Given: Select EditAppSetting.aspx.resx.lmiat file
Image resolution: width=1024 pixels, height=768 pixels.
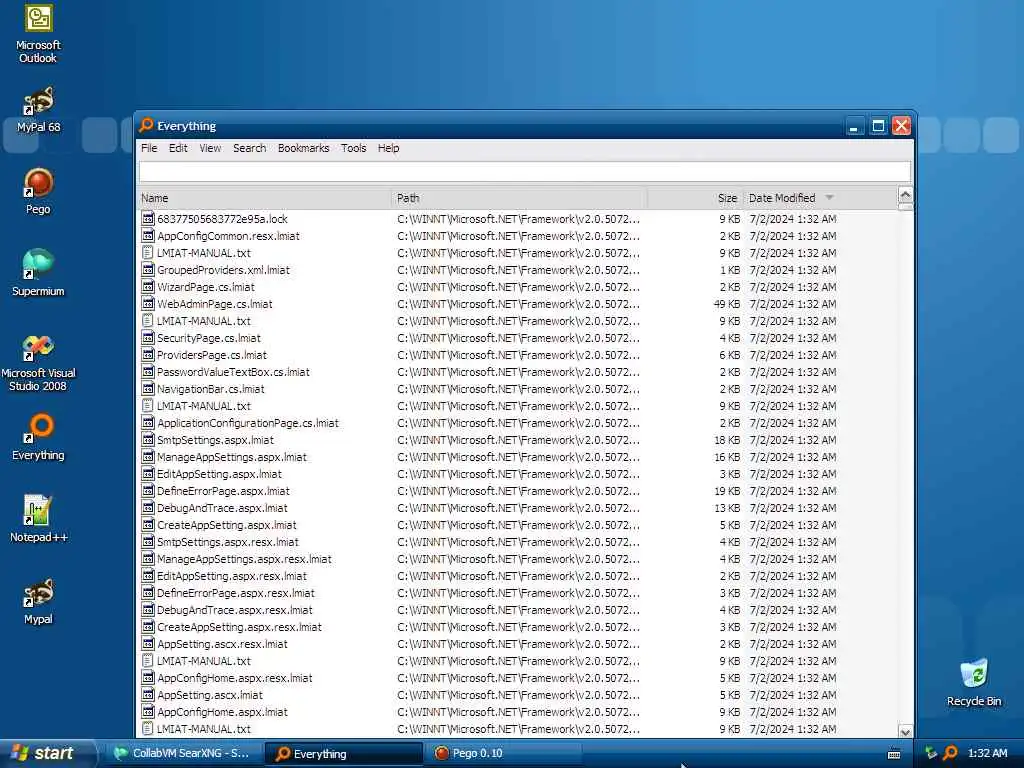Looking at the screenshot, I should coord(231,575).
